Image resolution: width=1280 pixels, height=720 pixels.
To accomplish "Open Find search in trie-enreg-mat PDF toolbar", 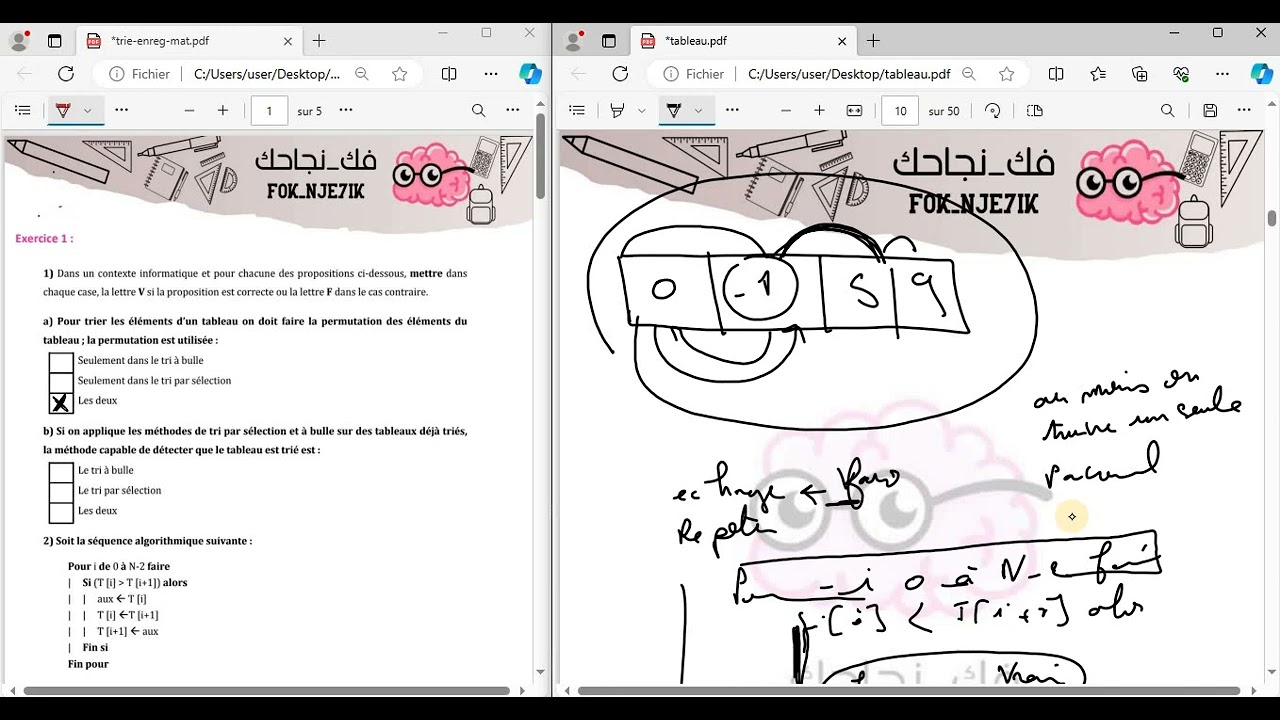I will (x=479, y=111).
